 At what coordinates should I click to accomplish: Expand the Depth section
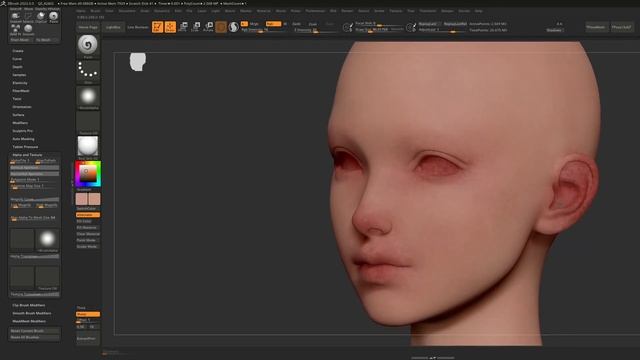pyautogui.click(x=18, y=67)
